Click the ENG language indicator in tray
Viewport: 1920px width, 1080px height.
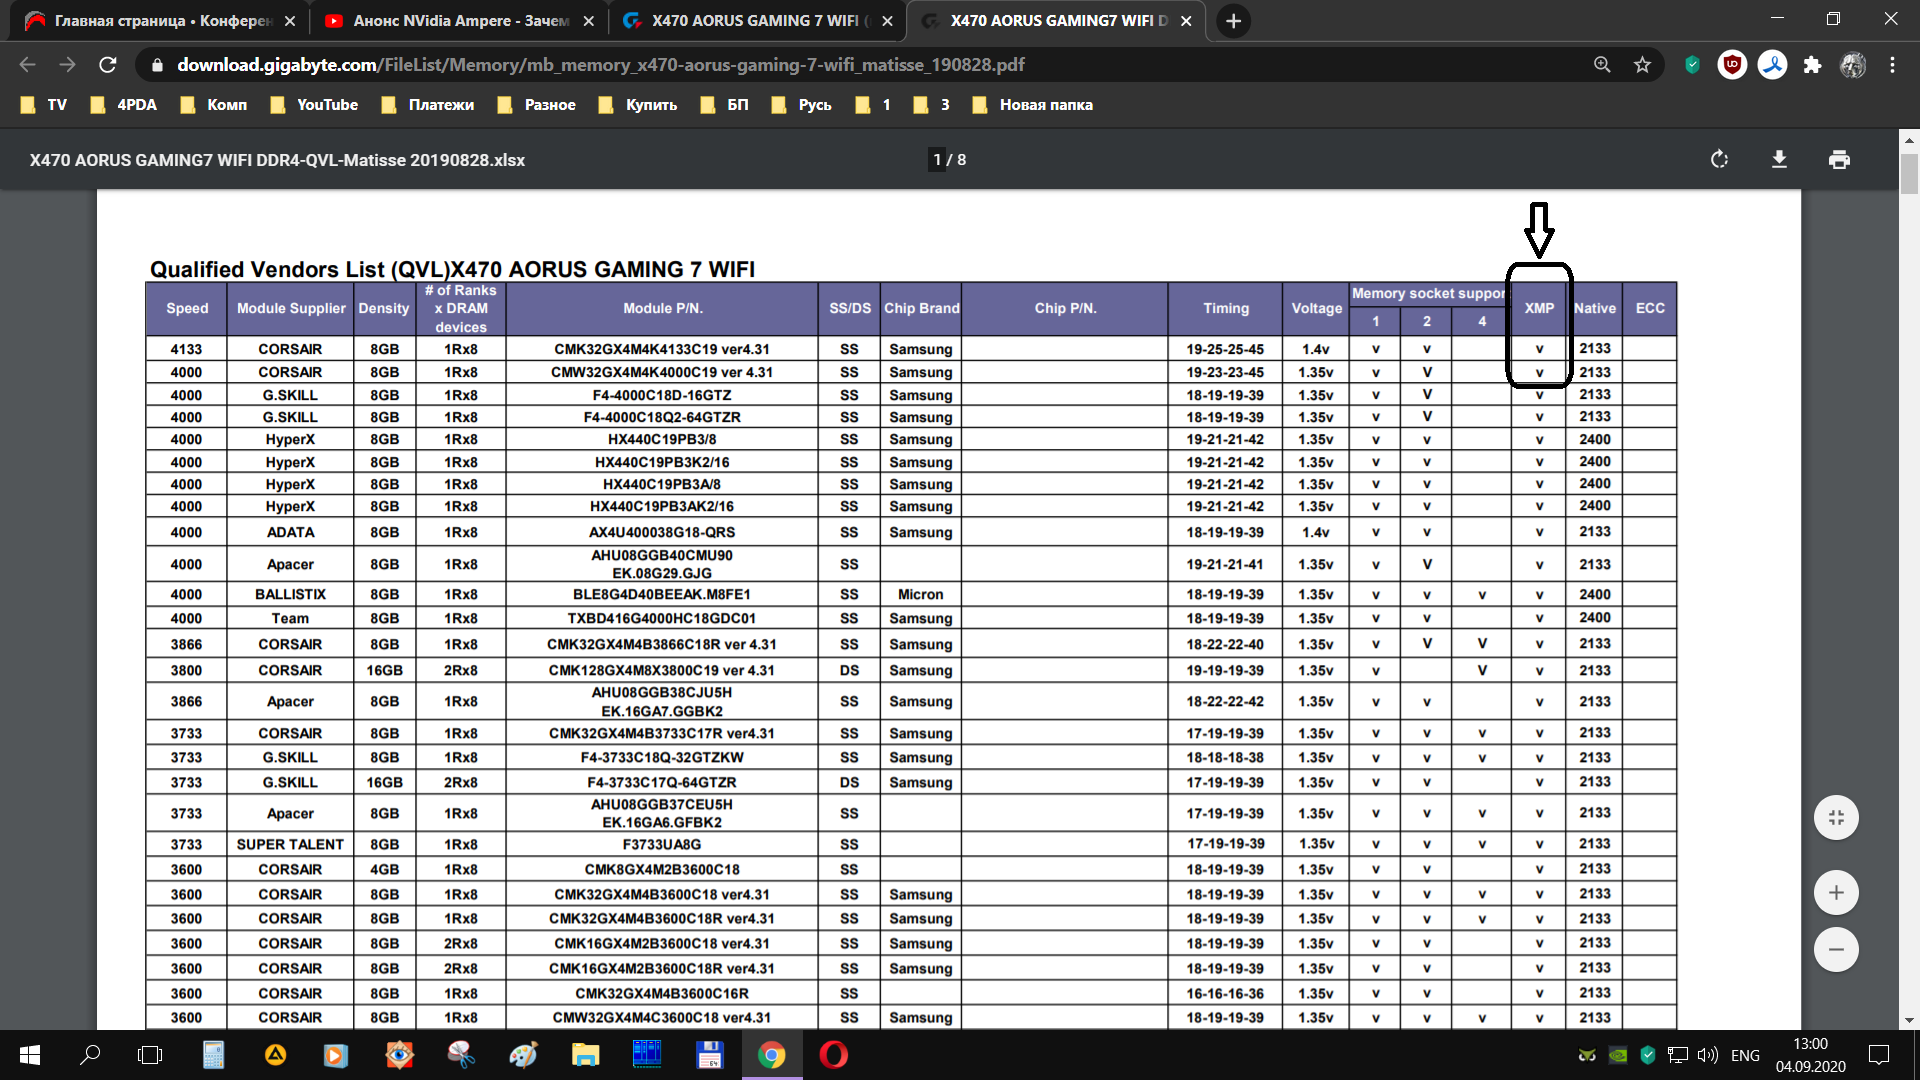pos(1745,1055)
